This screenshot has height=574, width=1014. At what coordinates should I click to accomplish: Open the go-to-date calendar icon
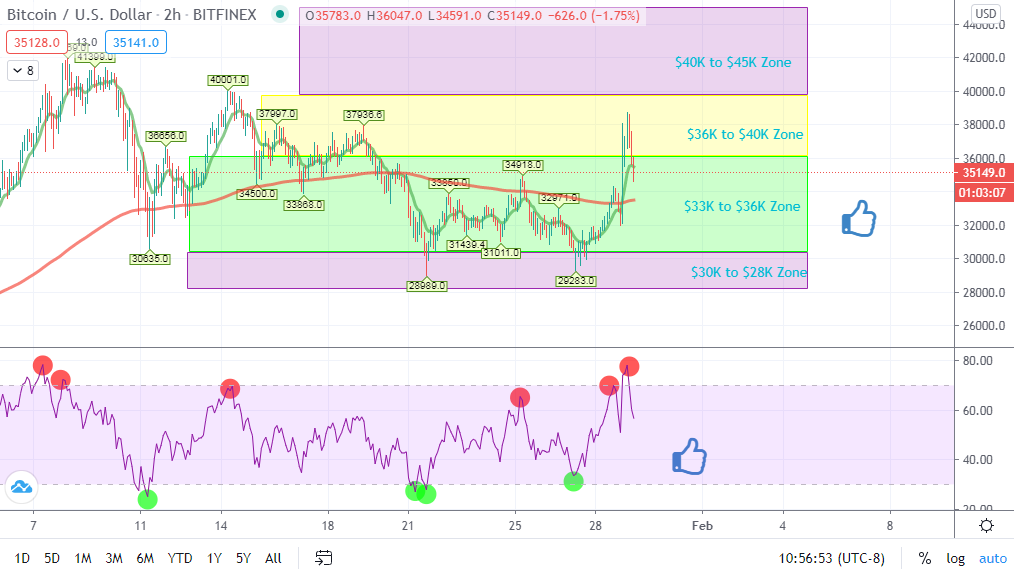pos(323,557)
